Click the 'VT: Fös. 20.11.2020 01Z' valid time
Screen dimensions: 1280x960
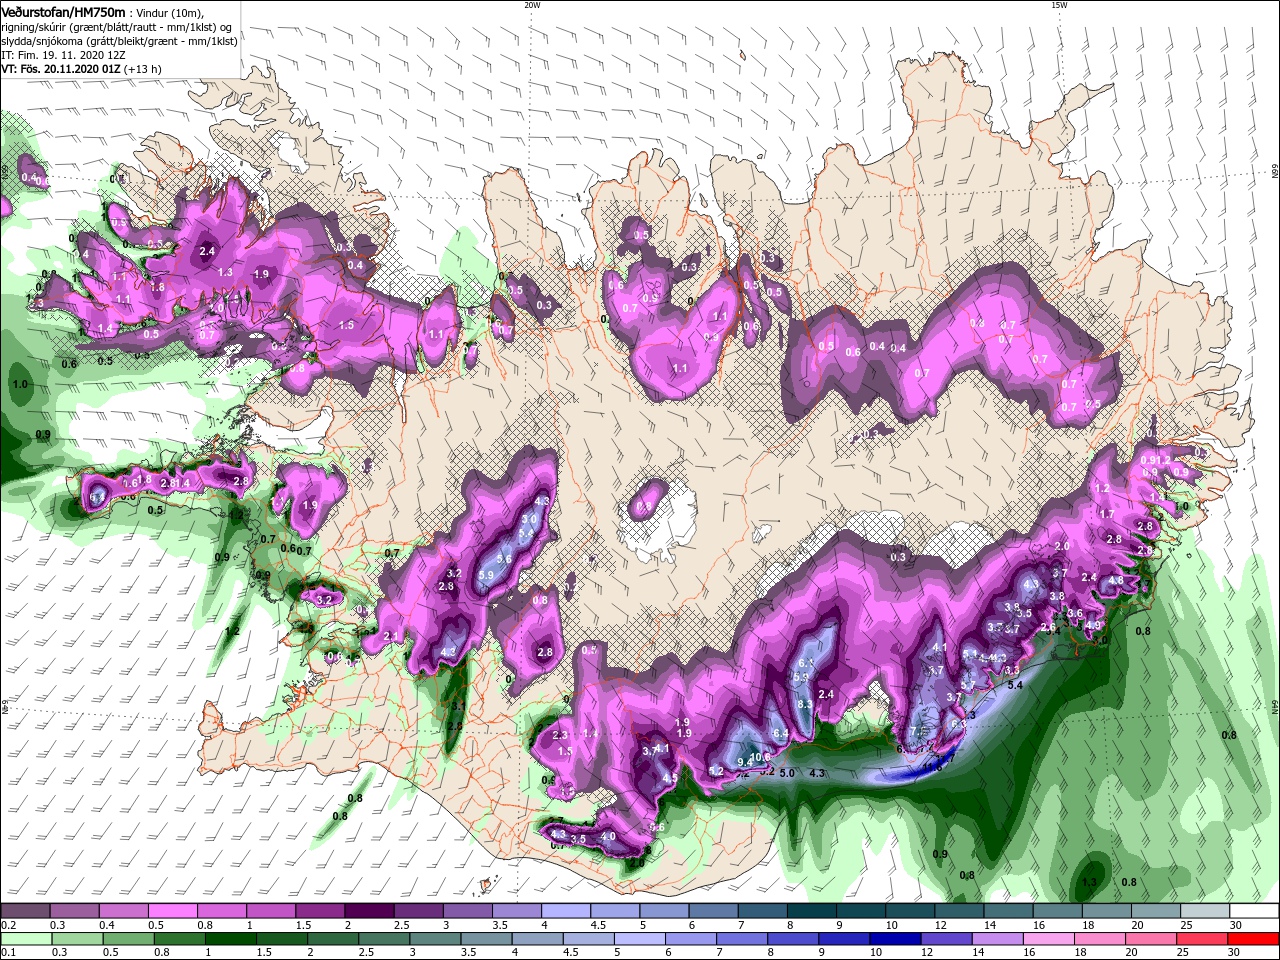pyautogui.click(x=62, y=69)
